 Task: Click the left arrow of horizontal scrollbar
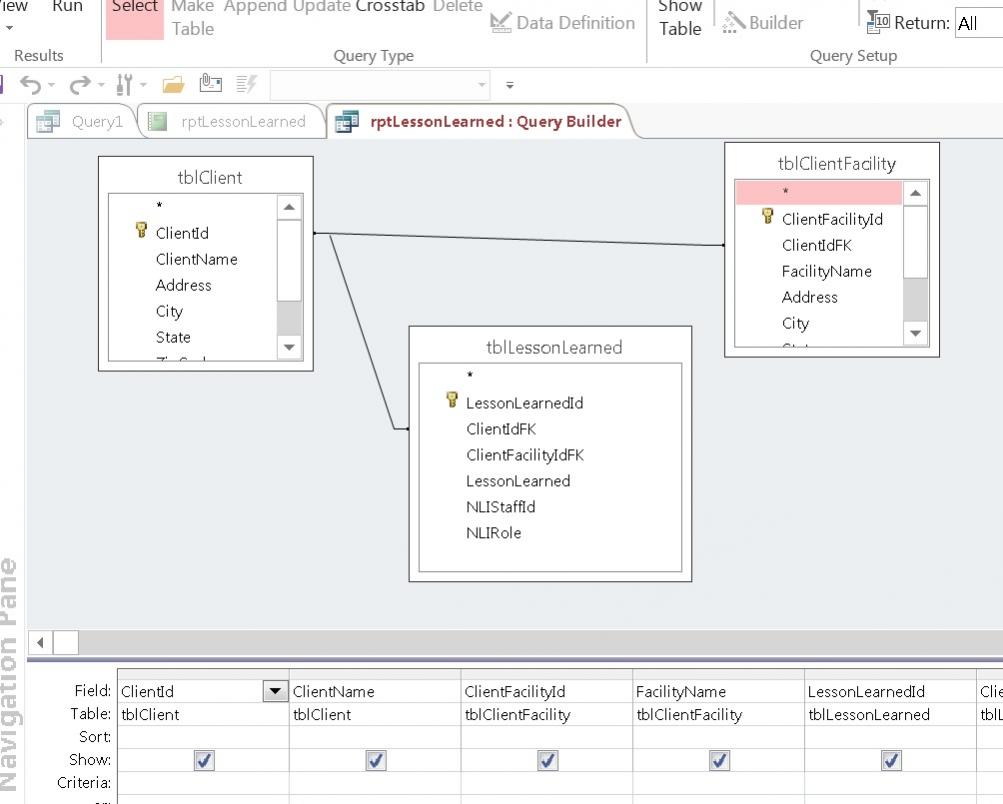40,642
